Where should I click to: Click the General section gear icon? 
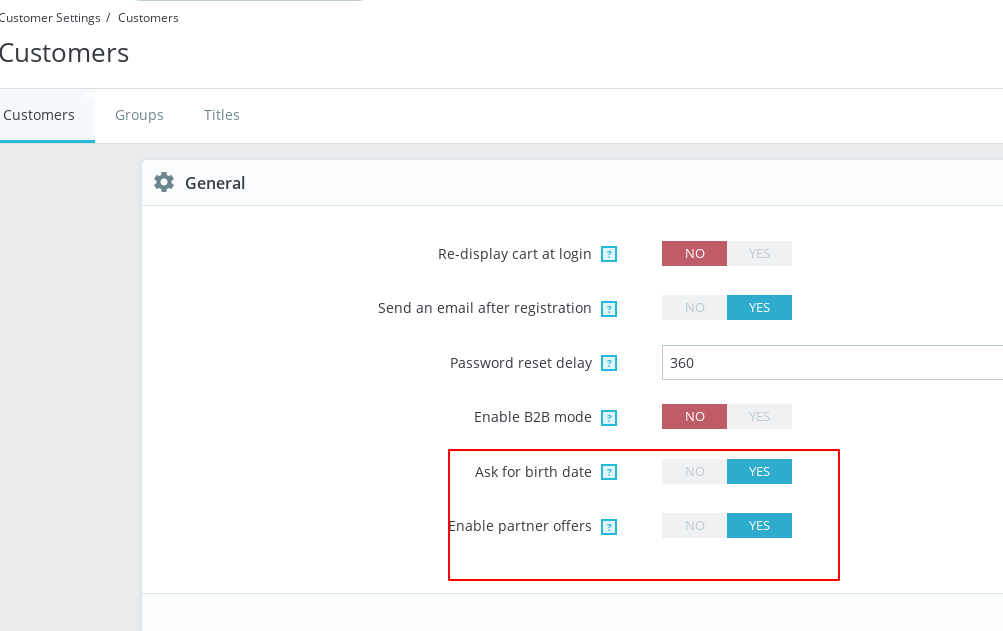(x=164, y=182)
